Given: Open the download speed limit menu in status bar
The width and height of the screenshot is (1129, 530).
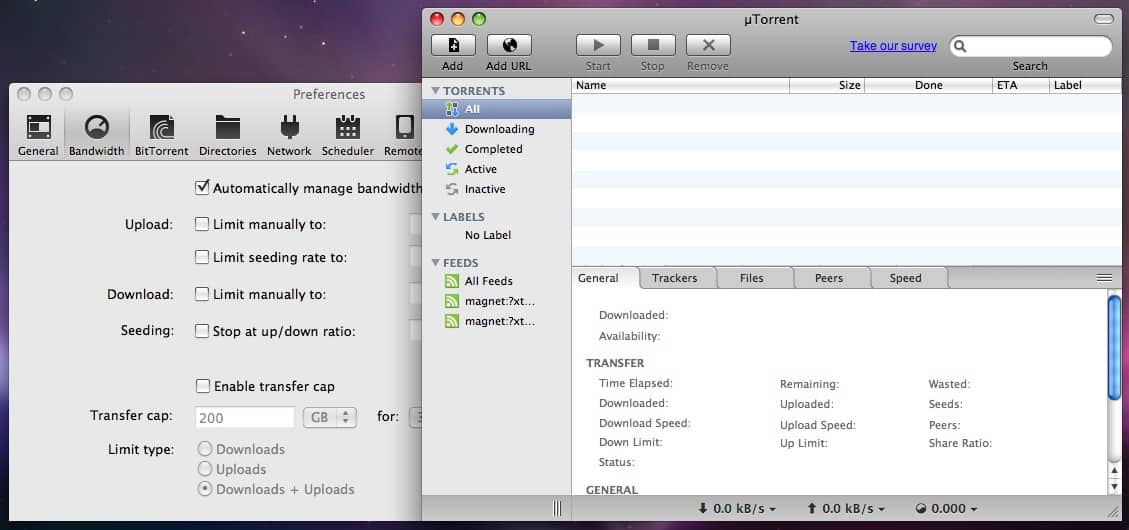Looking at the screenshot, I should click(737, 508).
